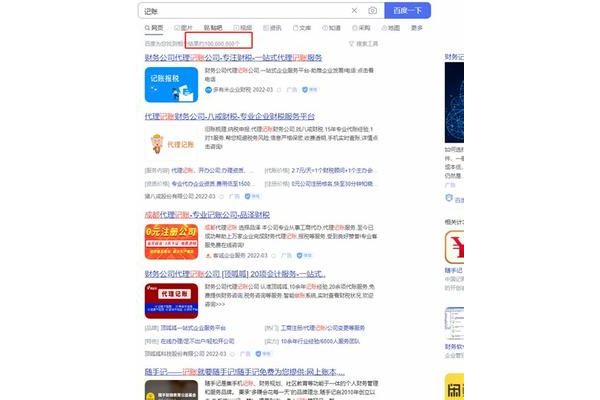This screenshot has height=400, width=600.
Task: Open the camera image search icon
Action: [372, 11]
